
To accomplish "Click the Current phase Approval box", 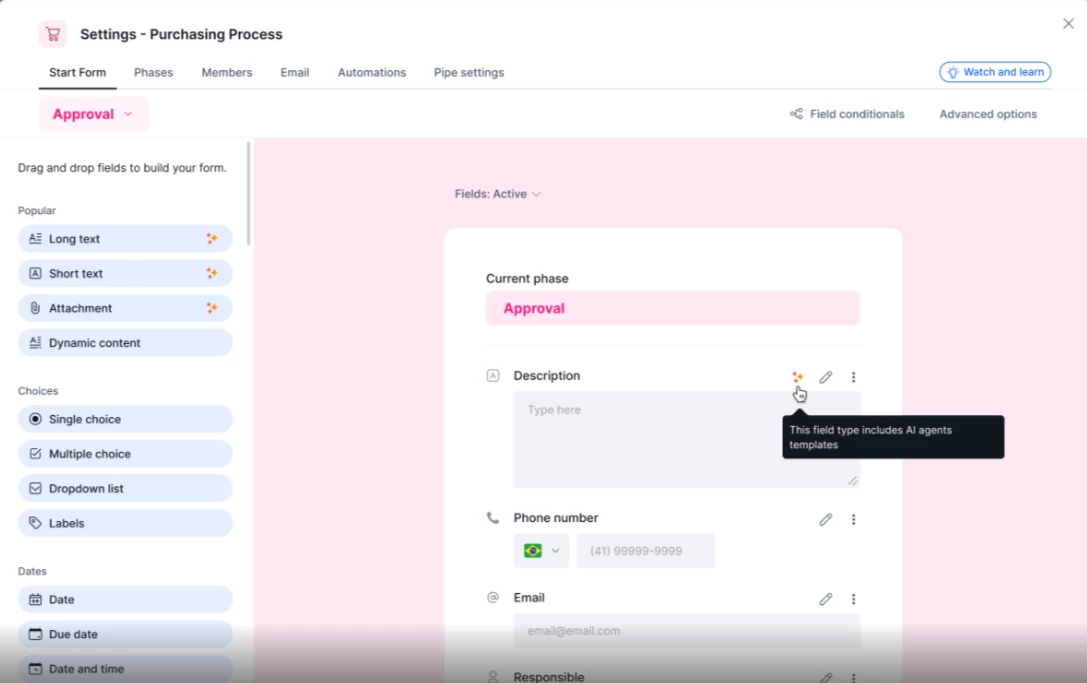I will pos(672,308).
